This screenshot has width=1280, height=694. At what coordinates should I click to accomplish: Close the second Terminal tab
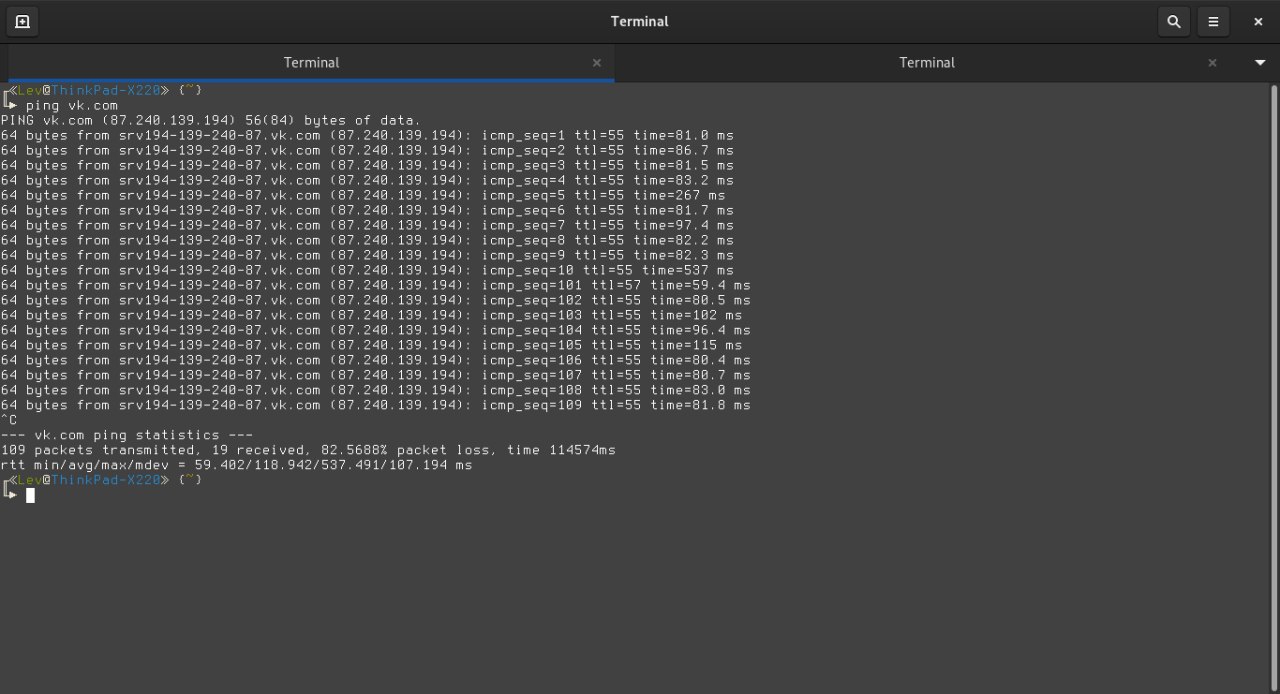[1212, 62]
